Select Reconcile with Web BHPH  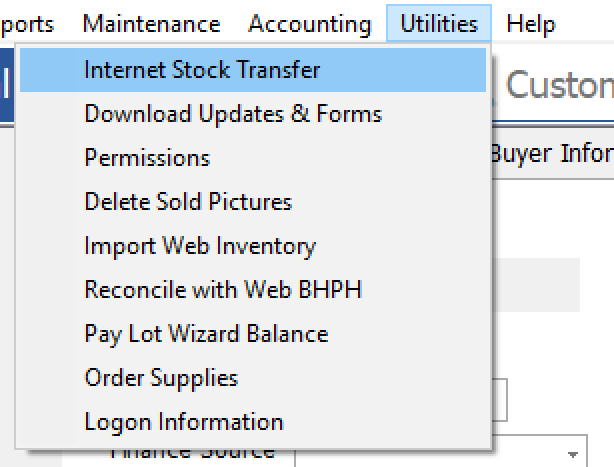(223, 290)
